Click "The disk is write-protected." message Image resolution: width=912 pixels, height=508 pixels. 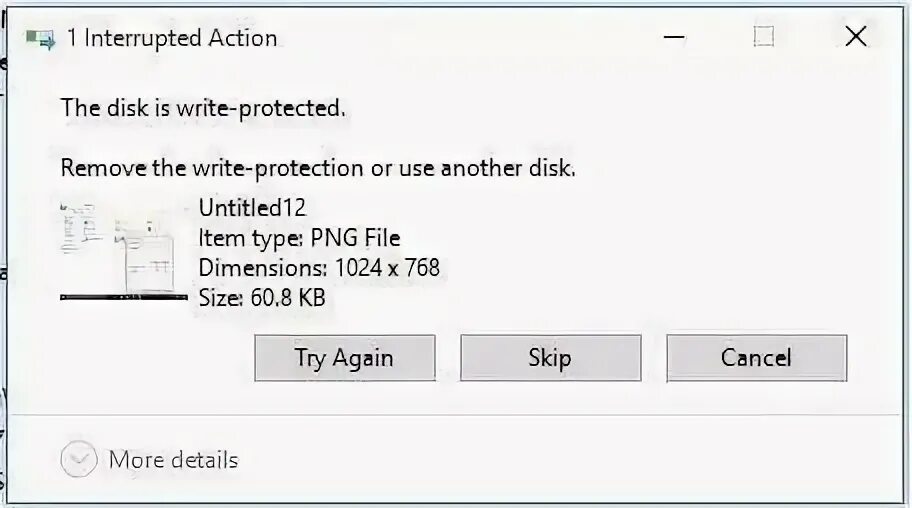(203, 108)
